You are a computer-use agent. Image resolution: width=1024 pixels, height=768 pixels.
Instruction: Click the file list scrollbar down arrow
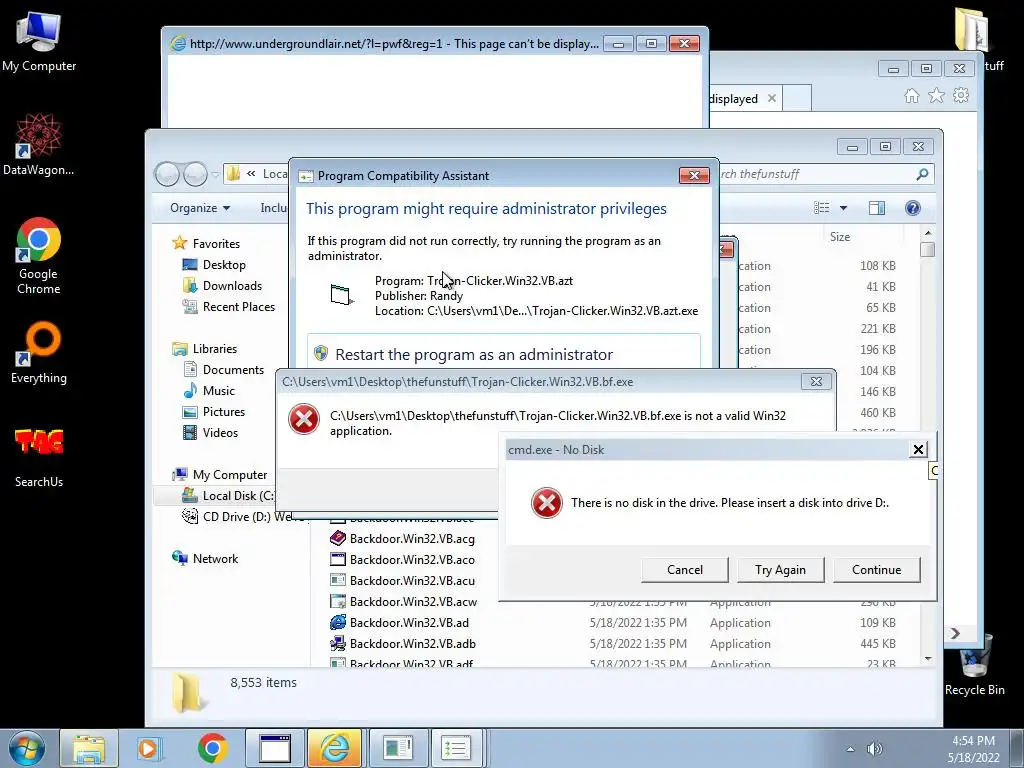[x=927, y=659]
